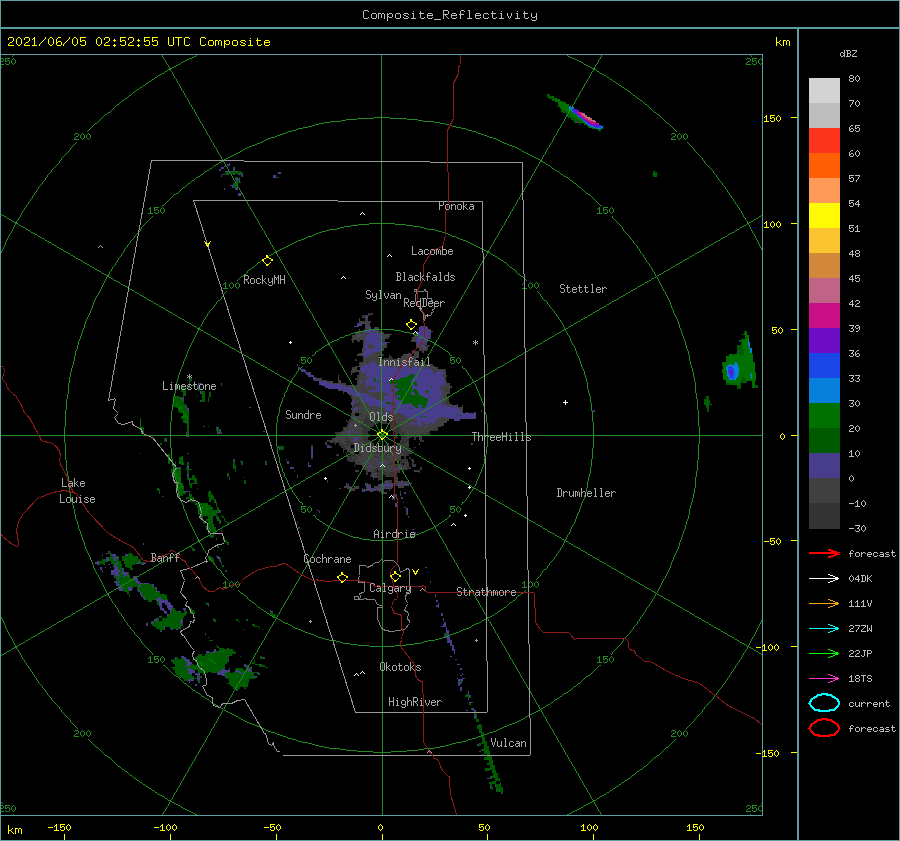Select the 'Drumheller' label

pyautogui.click(x=586, y=493)
